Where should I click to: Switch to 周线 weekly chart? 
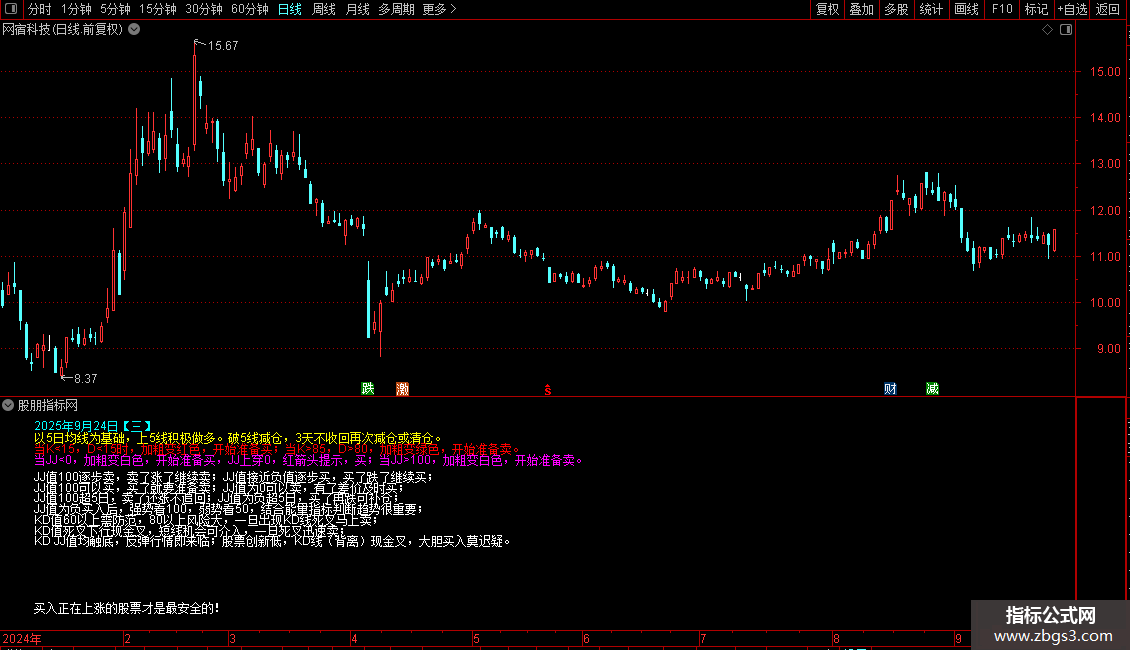[x=324, y=9]
